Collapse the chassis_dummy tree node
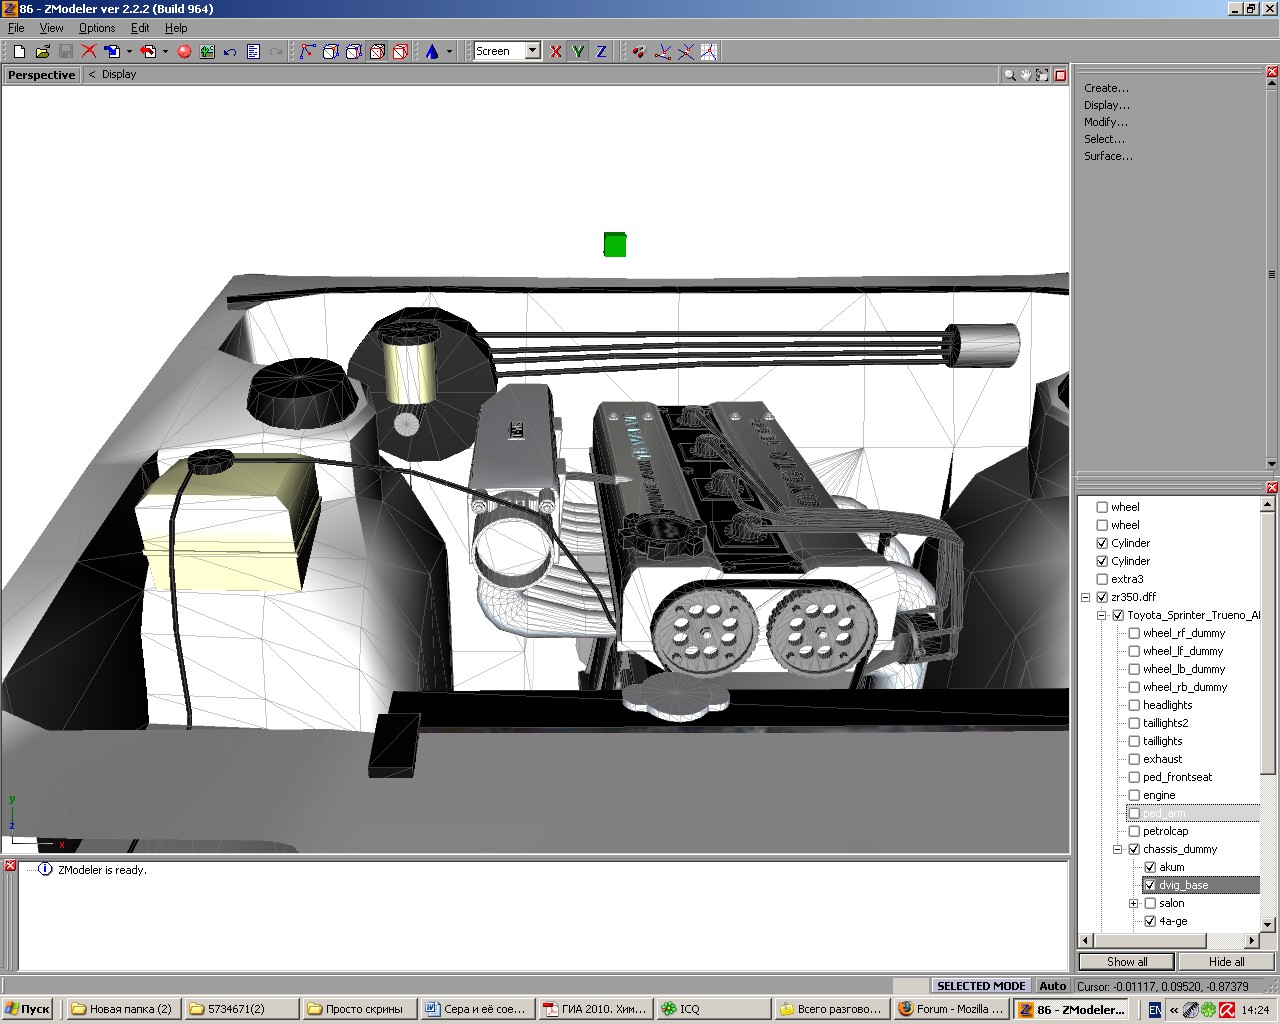Image resolution: width=1280 pixels, height=1024 pixels. click(1118, 849)
